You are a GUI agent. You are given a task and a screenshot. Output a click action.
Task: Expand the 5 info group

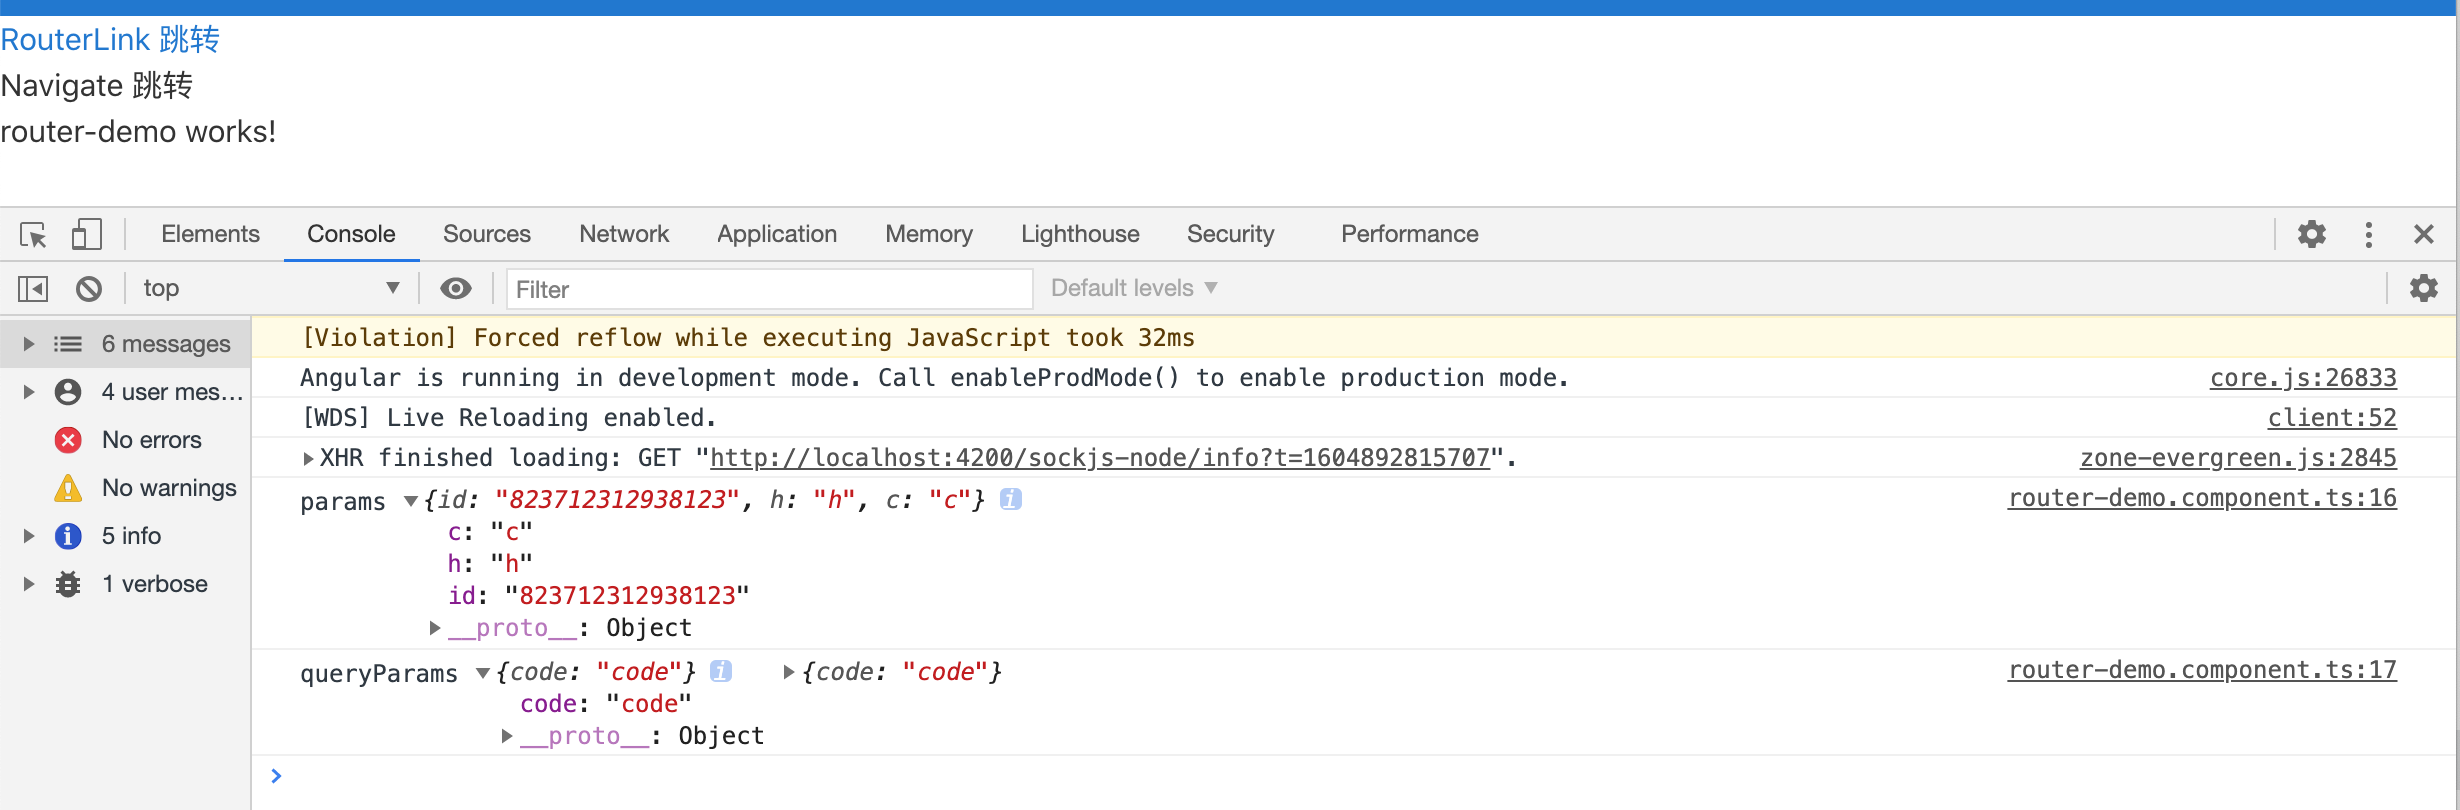(x=29, y=536)
